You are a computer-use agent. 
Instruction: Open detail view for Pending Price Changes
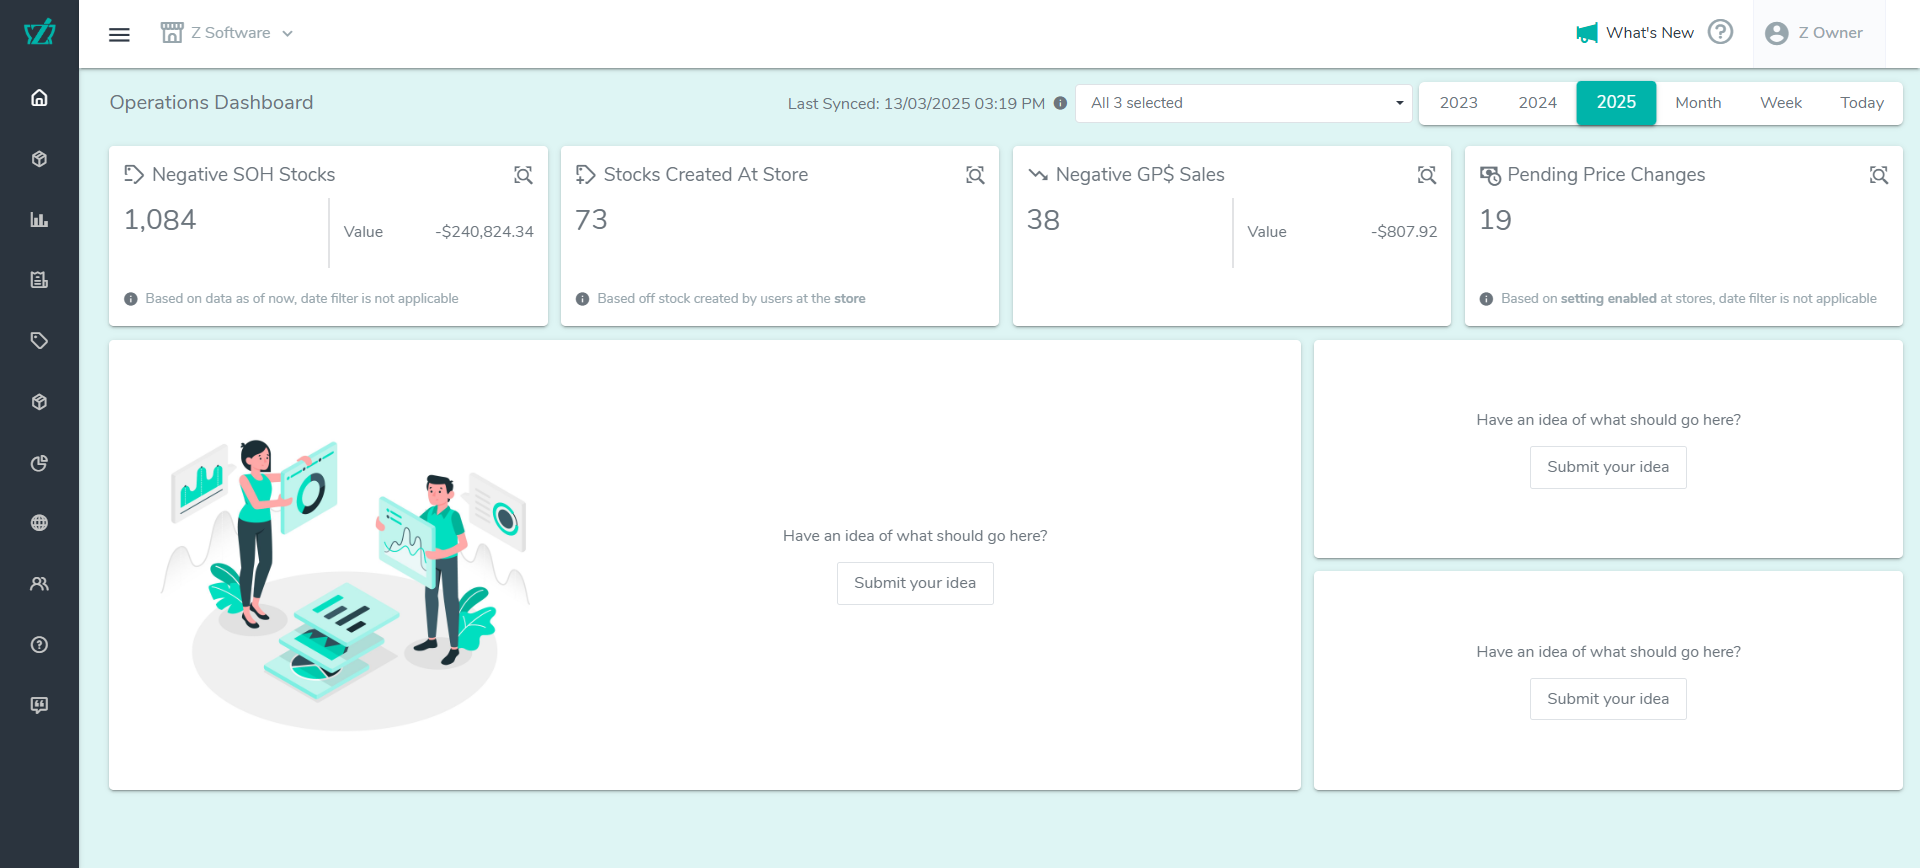[x=1878, y=175]
